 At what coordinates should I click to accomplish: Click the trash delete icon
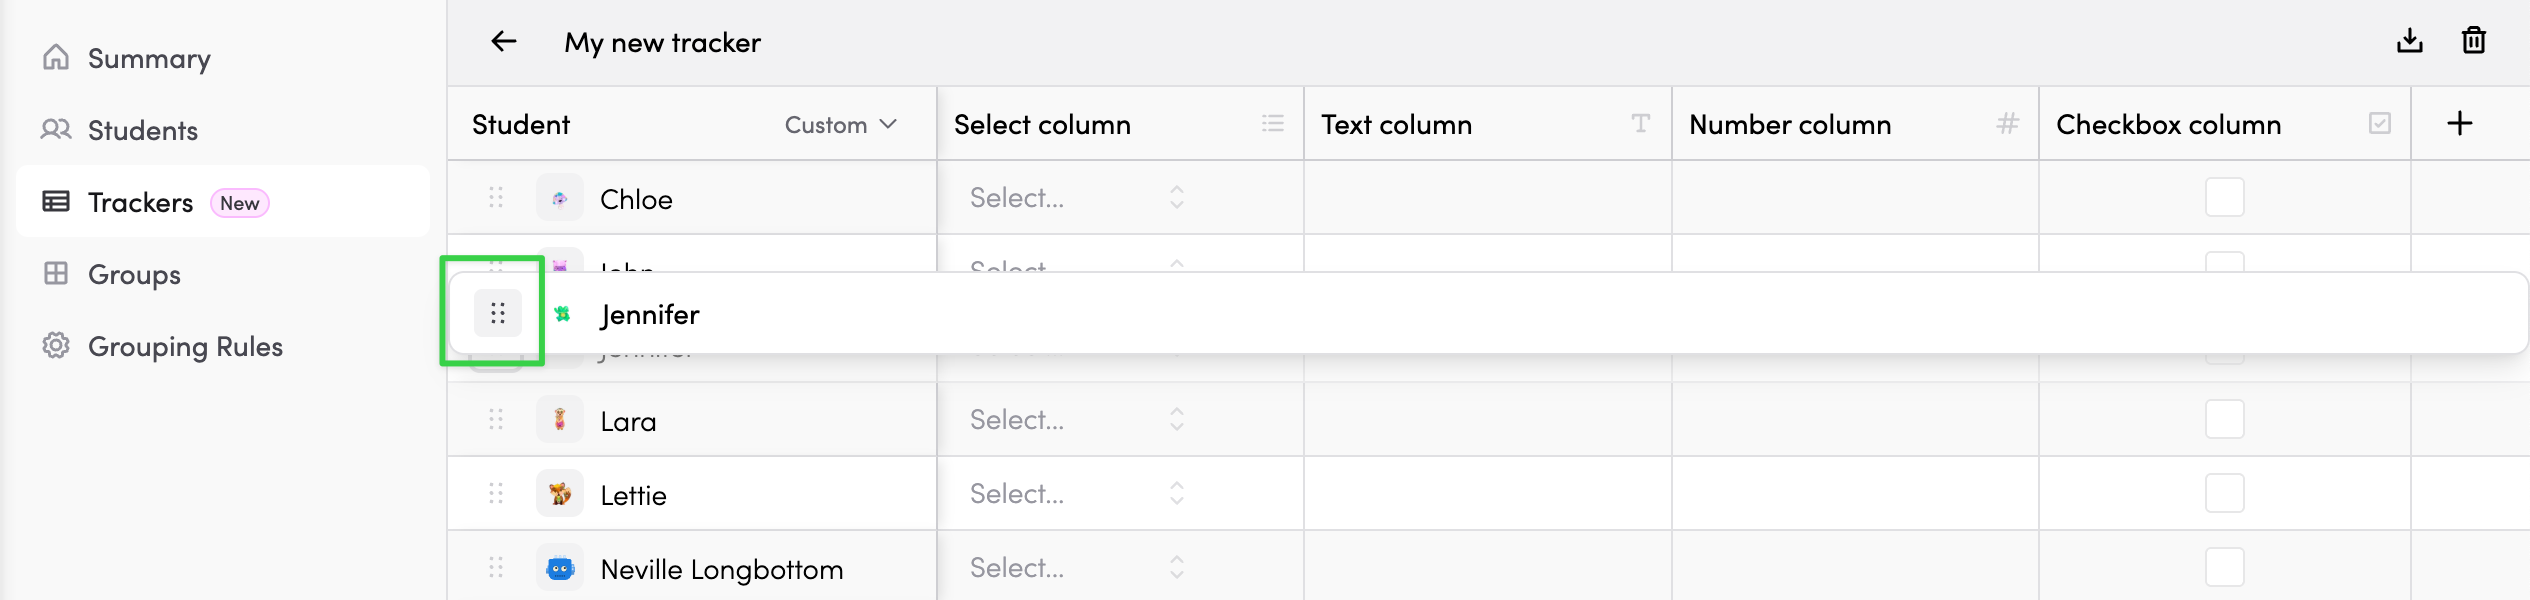click(2473, 41)
